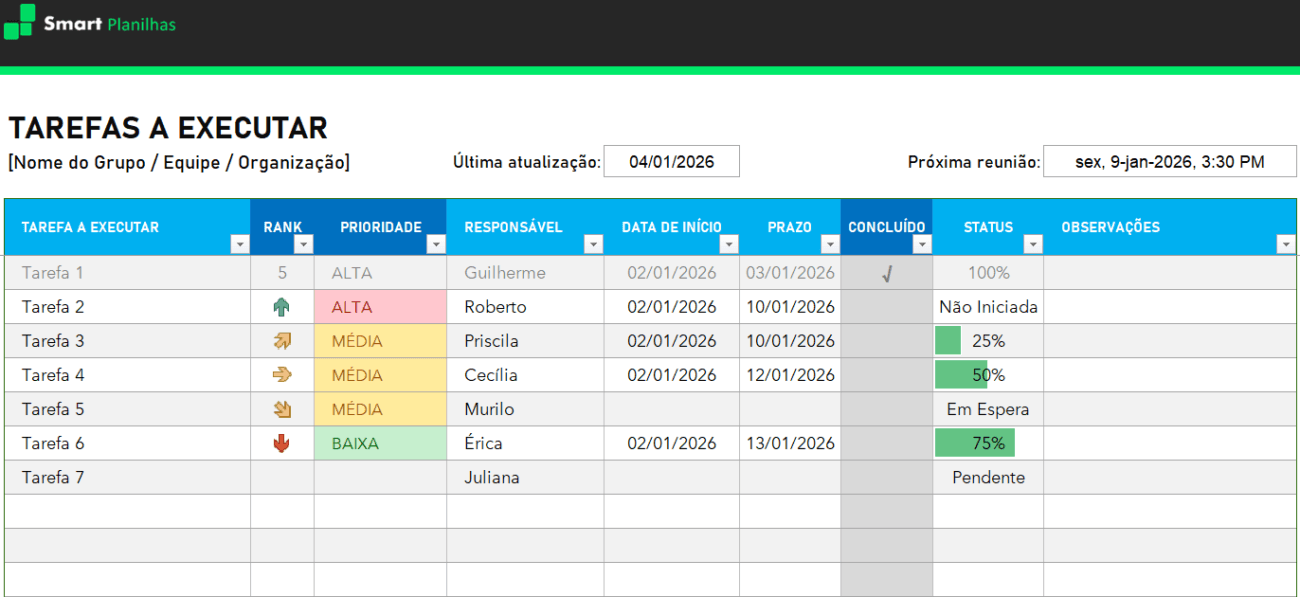Open the Prioridade column filter dropdown
This screenshot has height=597, width=1300.
[436, 244]
